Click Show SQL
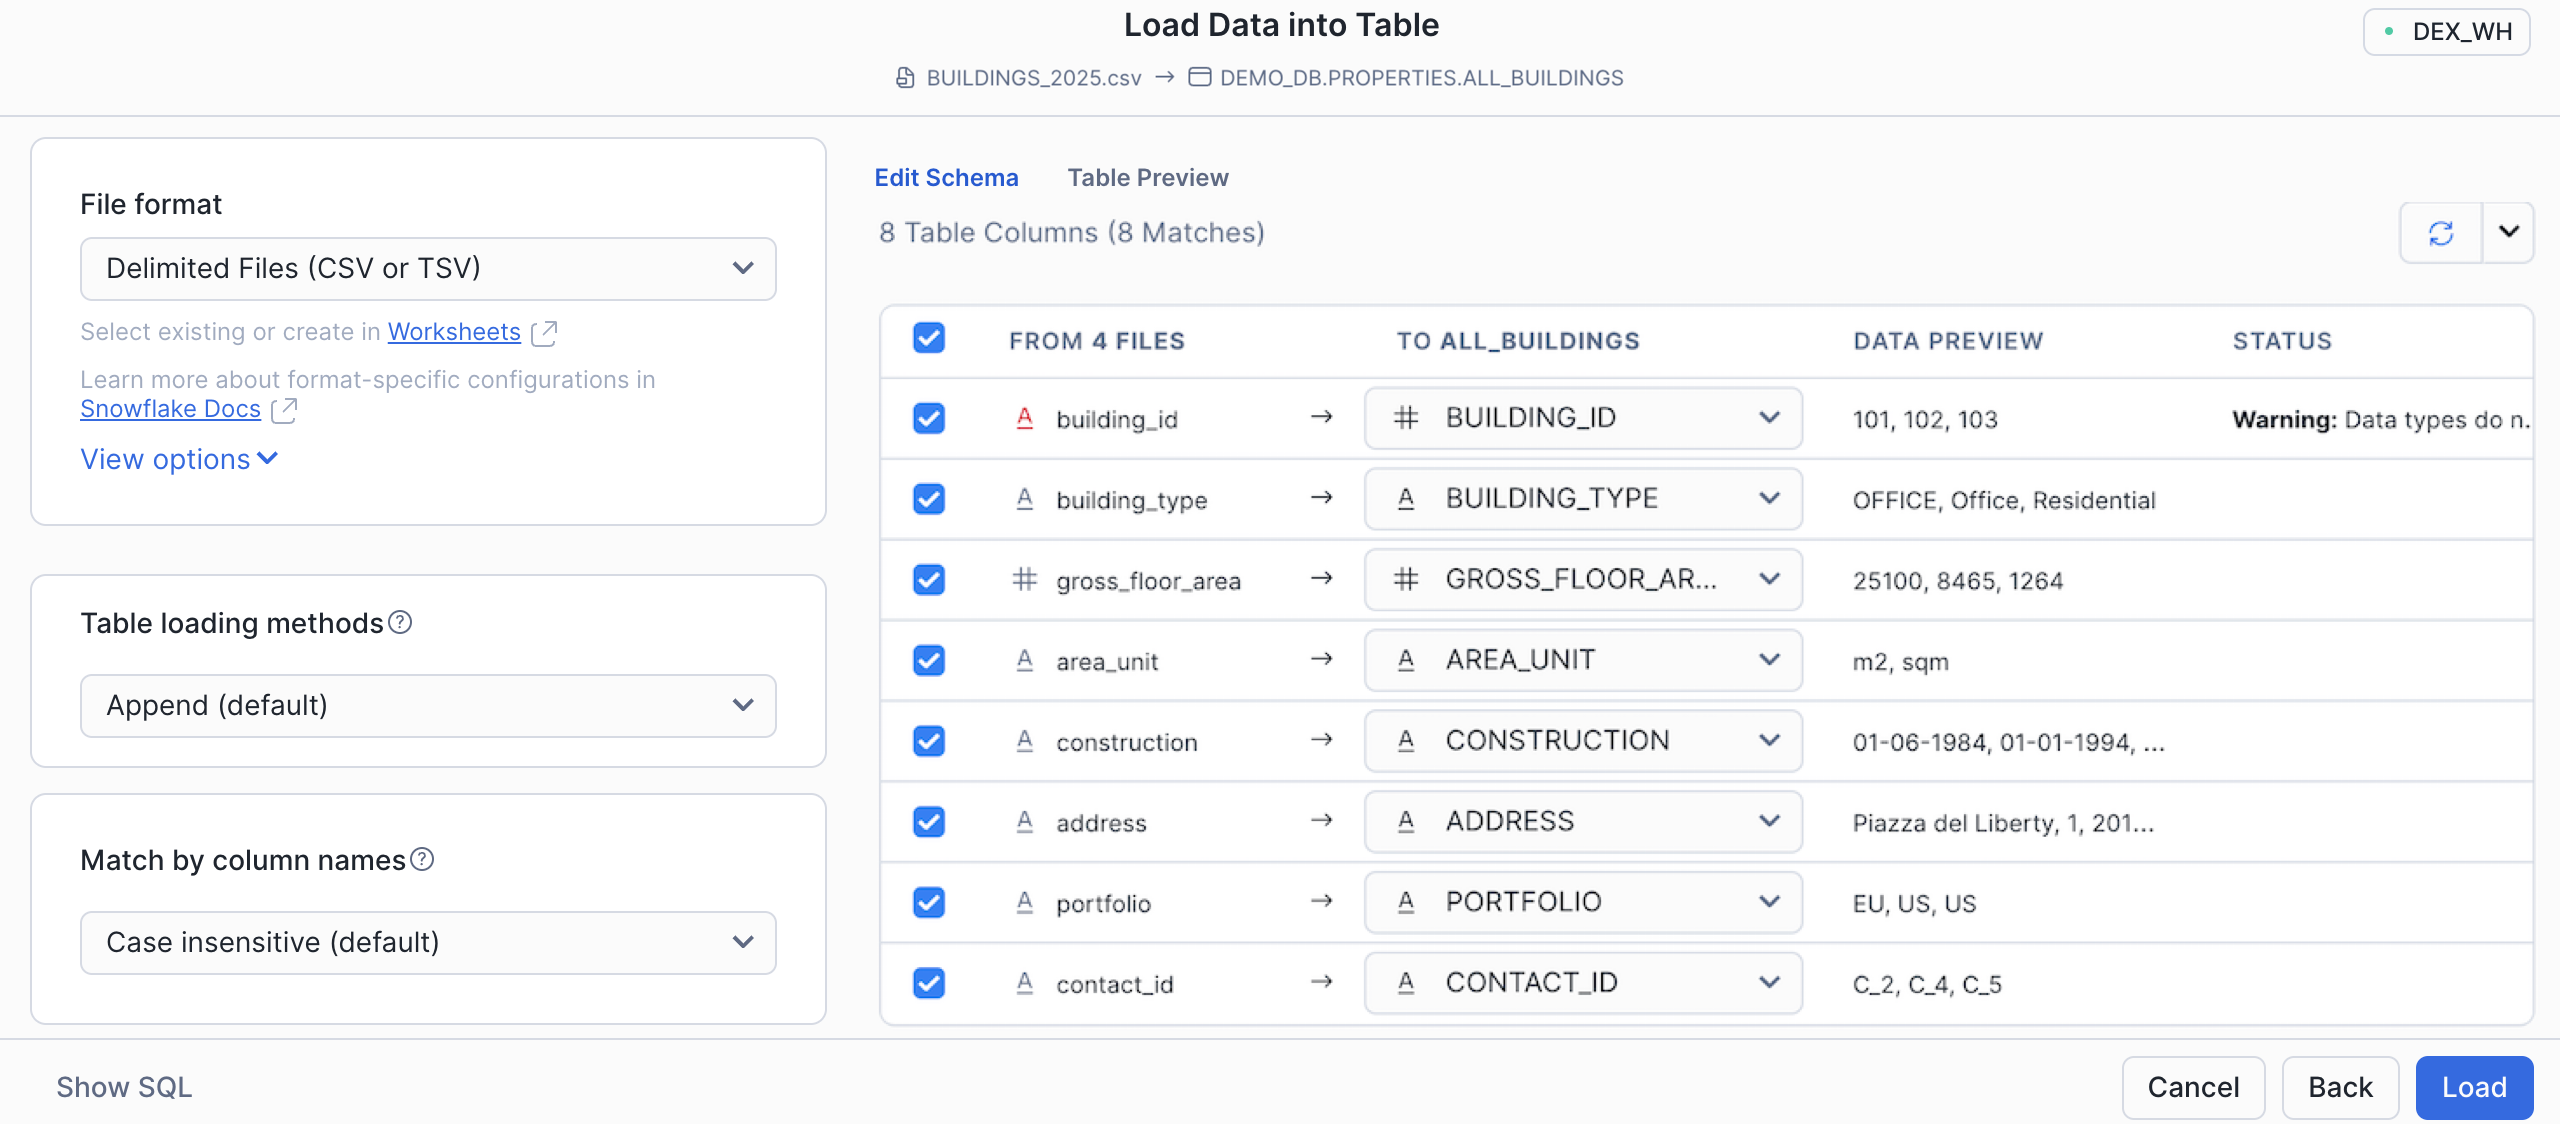The width and height of the screenshot is (2560, 1124). coord(124,1087)
